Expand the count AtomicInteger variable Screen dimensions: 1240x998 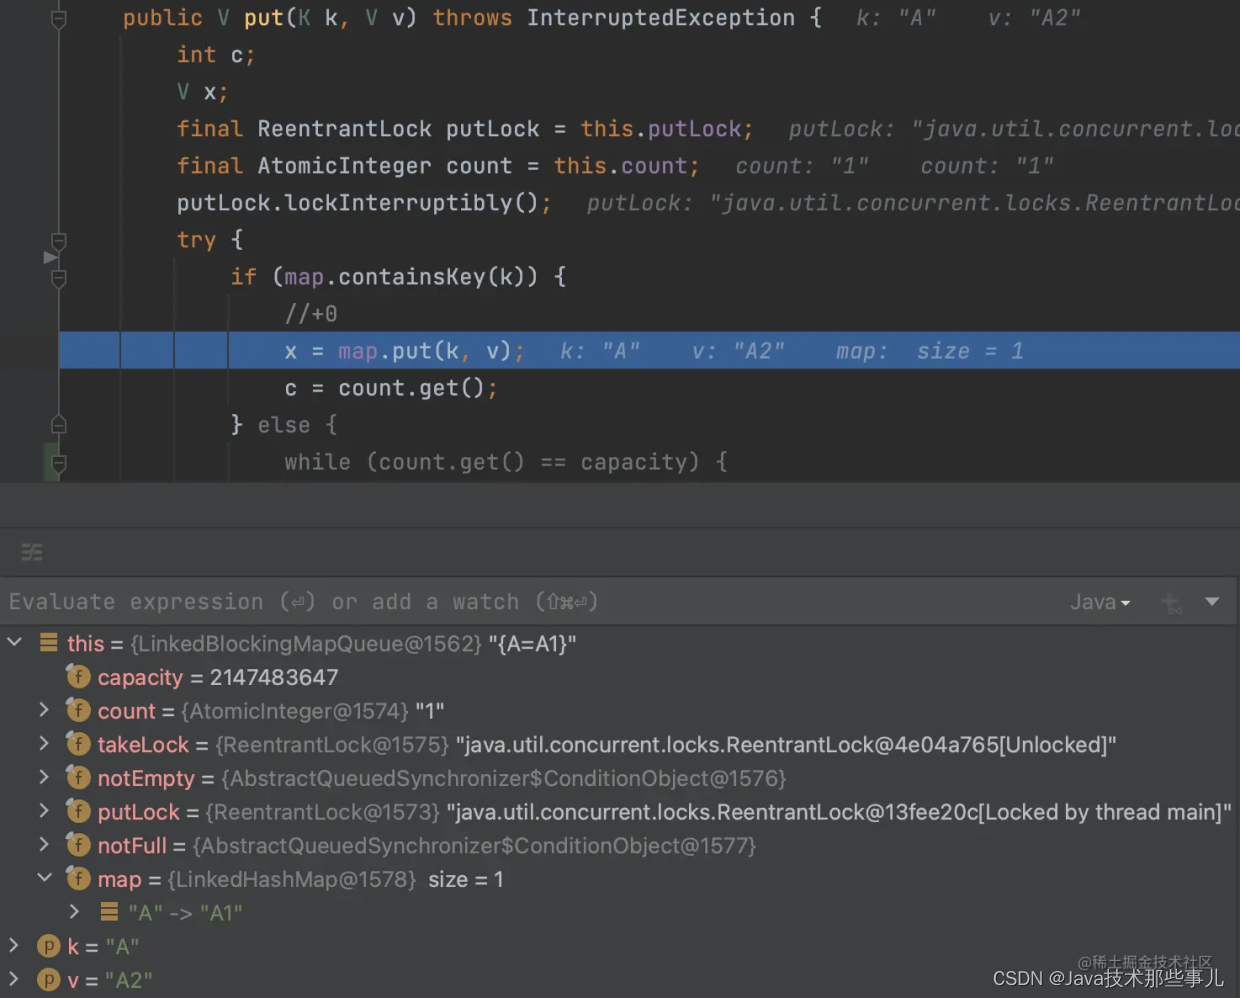point(44,709)
